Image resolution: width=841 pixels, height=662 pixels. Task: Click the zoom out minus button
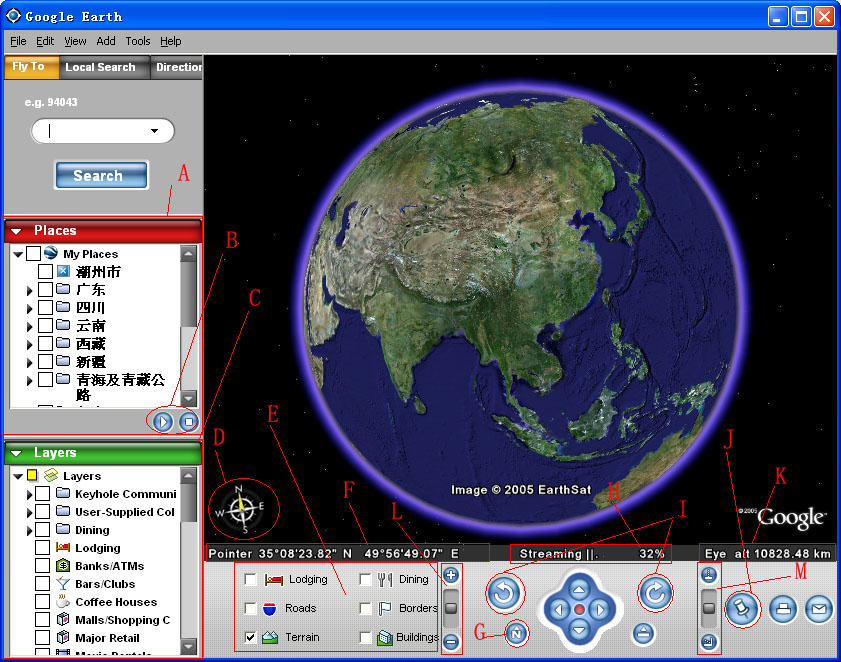(x=452, y=641)
